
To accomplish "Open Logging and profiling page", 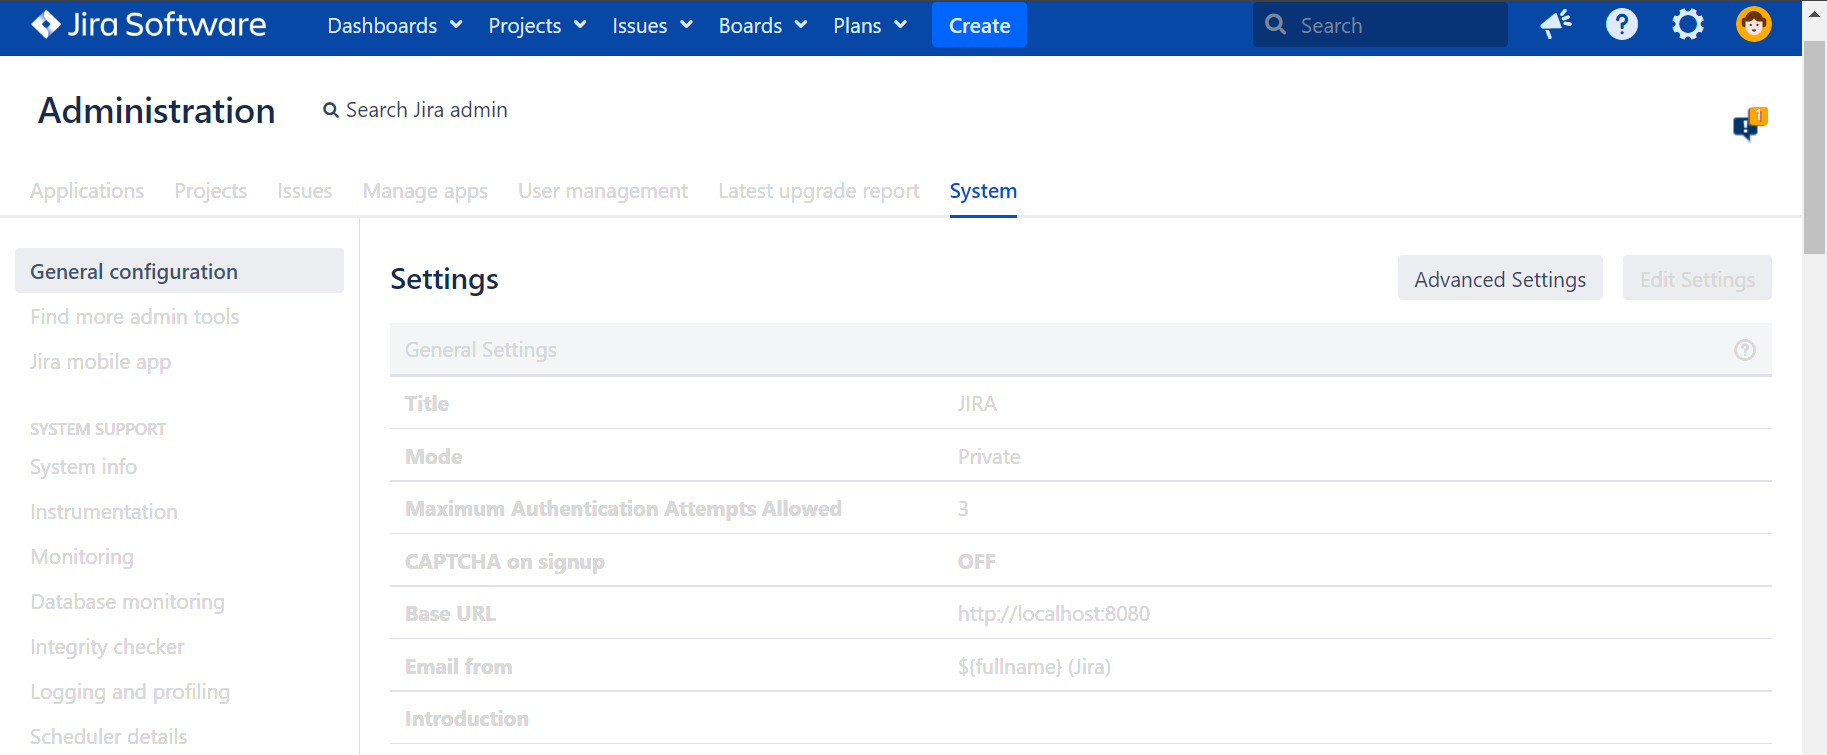I will pos(130,692).
